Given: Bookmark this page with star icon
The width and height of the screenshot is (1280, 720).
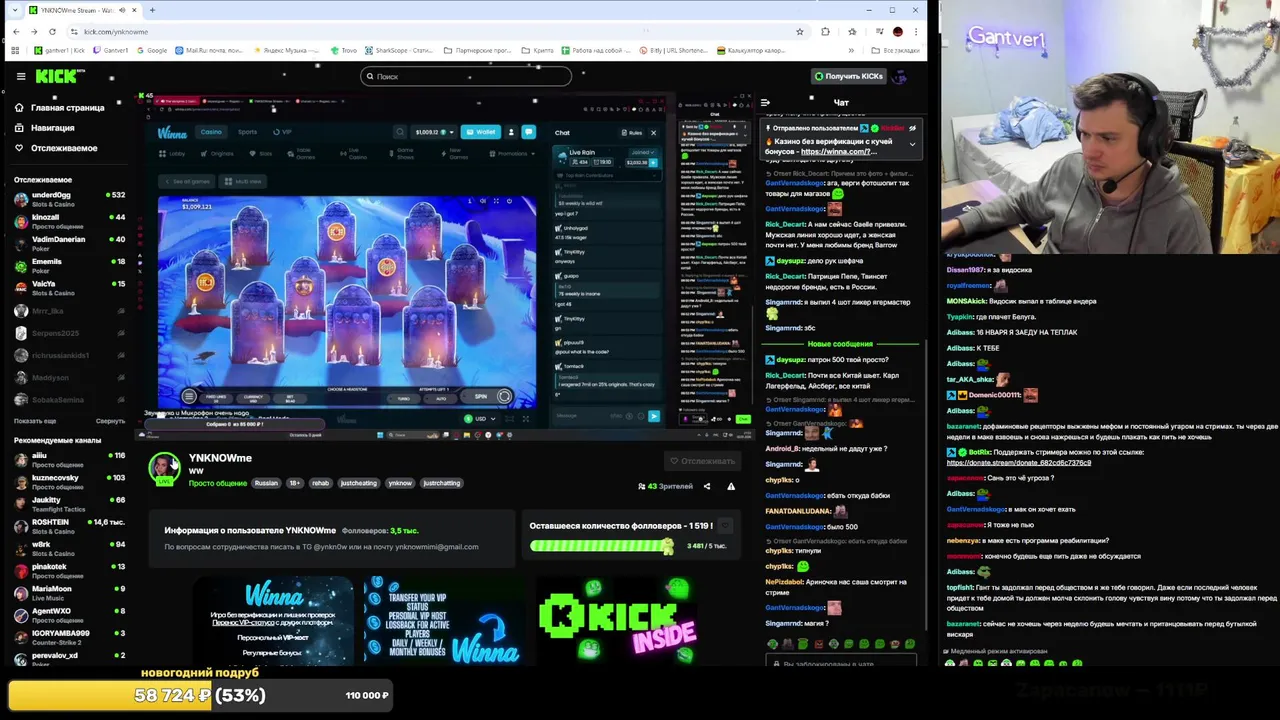Looking at the screenshot, I should click(799, 31).
